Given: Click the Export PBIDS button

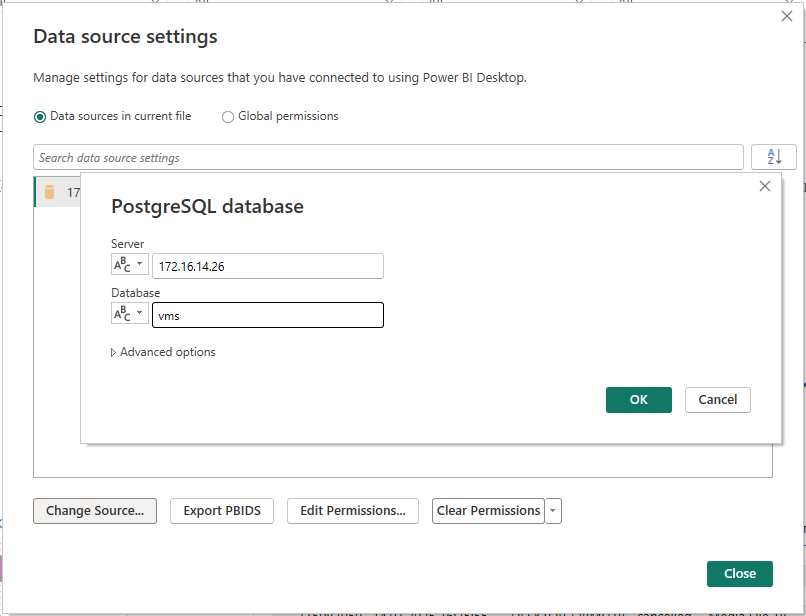Looking at the screenshot, I should coord(222,511).
